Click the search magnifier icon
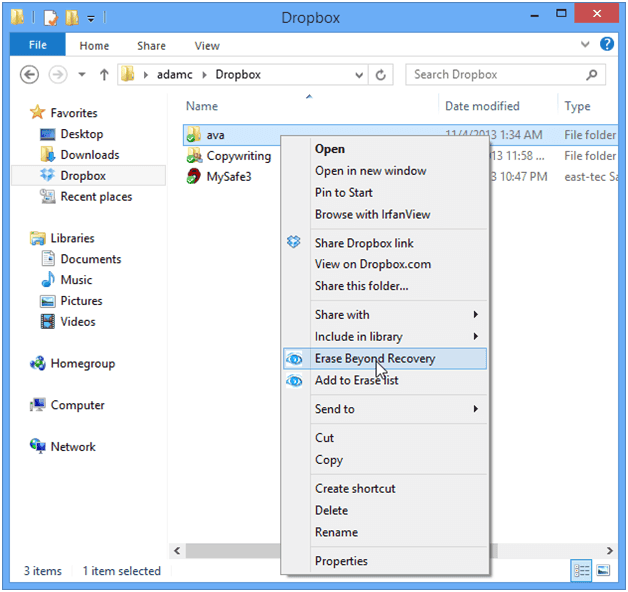 pos(592,75)
